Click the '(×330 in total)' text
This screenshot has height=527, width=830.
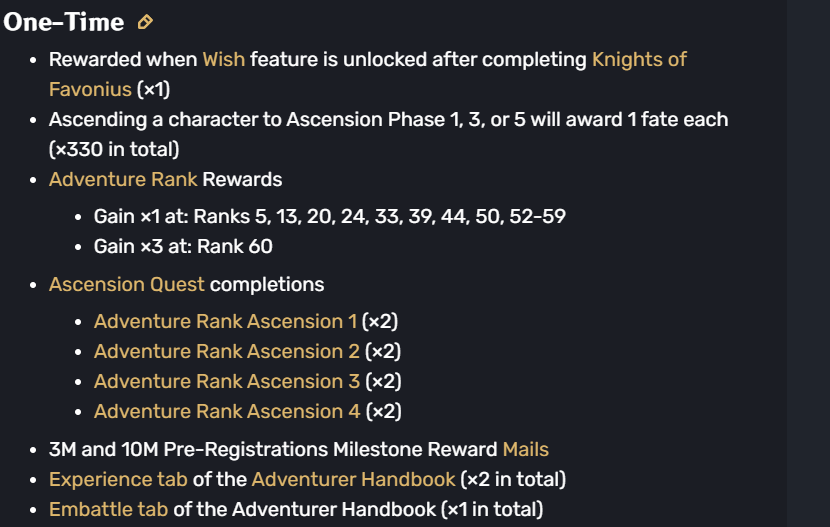[x=114, y=150]
